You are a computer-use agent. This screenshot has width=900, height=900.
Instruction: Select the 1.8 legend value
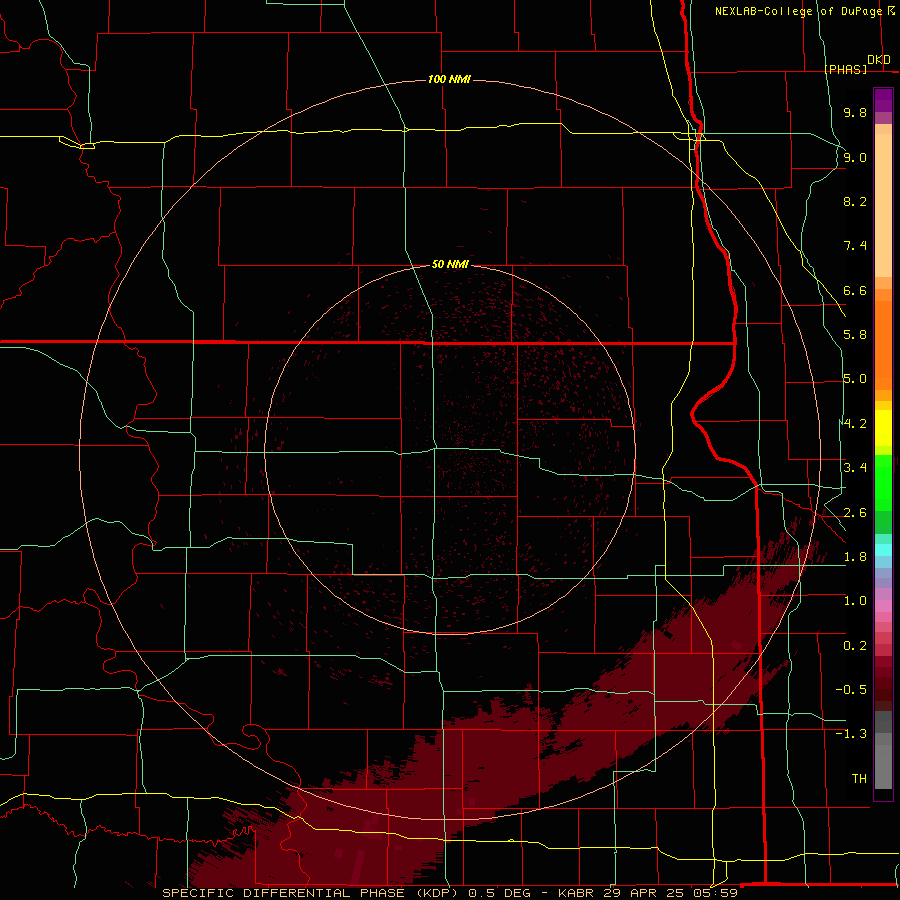click(x=855, y=557)
